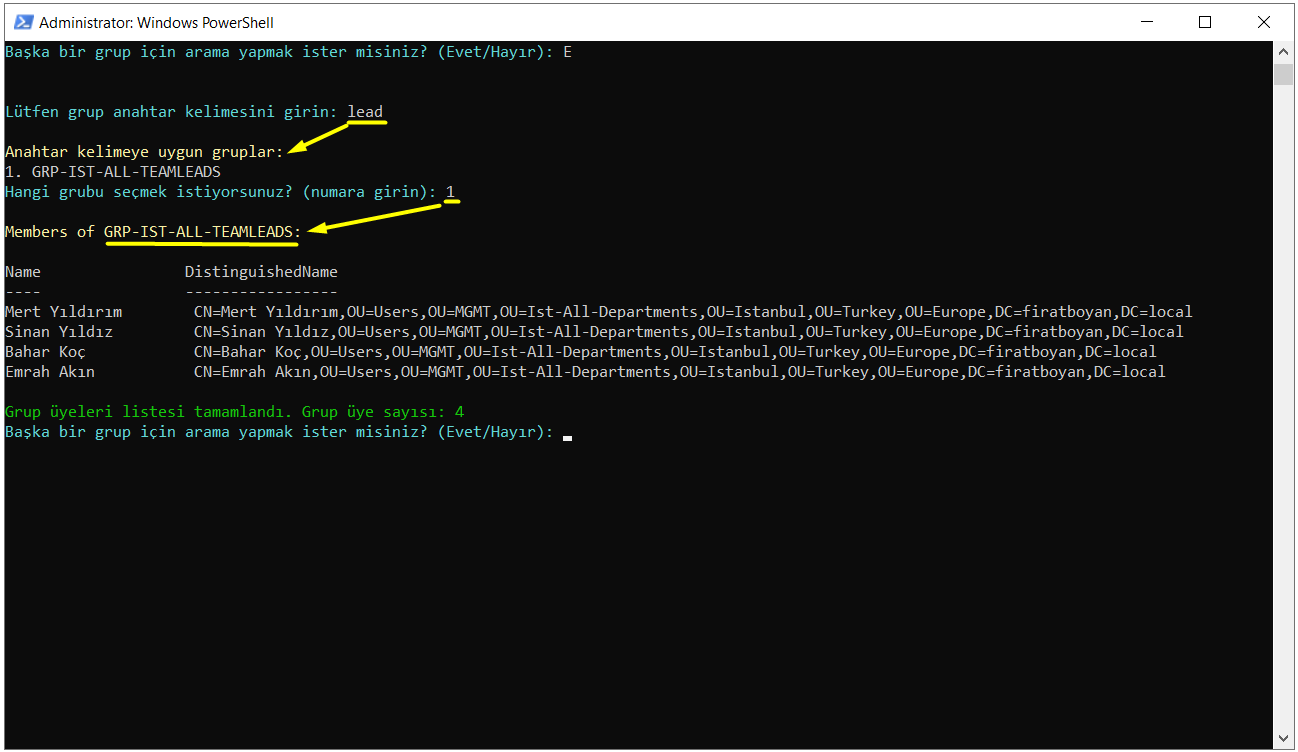This screenshot has width=1298, height=752.
Task: Click the 'Name' column header
Action: (x=23, y=272)
